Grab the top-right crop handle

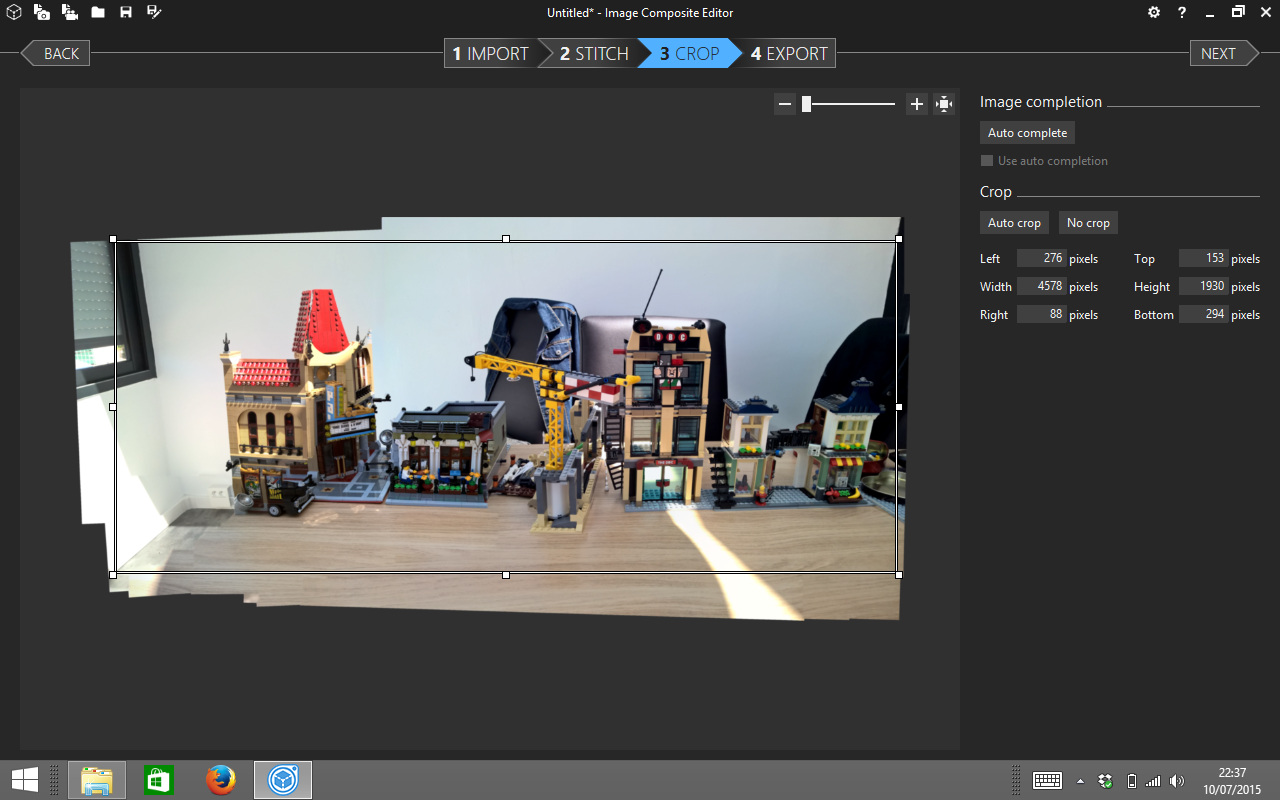click(x=899, y=239)
